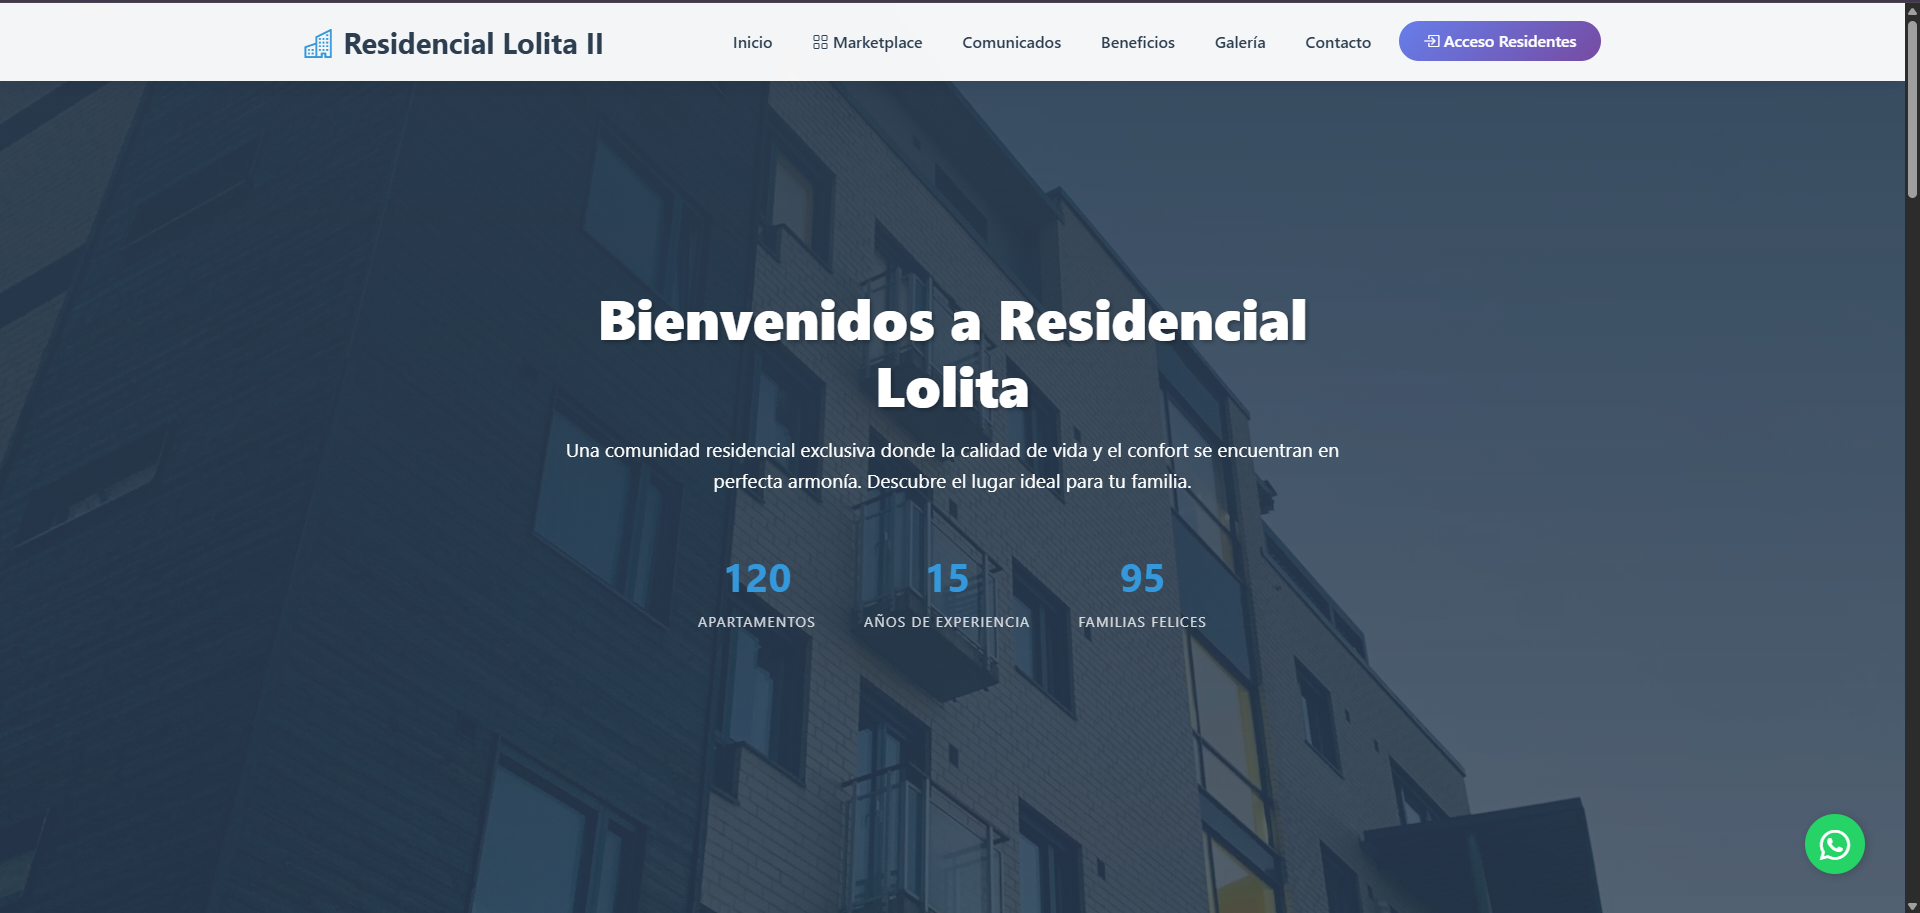1920x913 pixels.
Task: Click the building logo icon beside Residencial Lolita II
Action: point(318,42)
